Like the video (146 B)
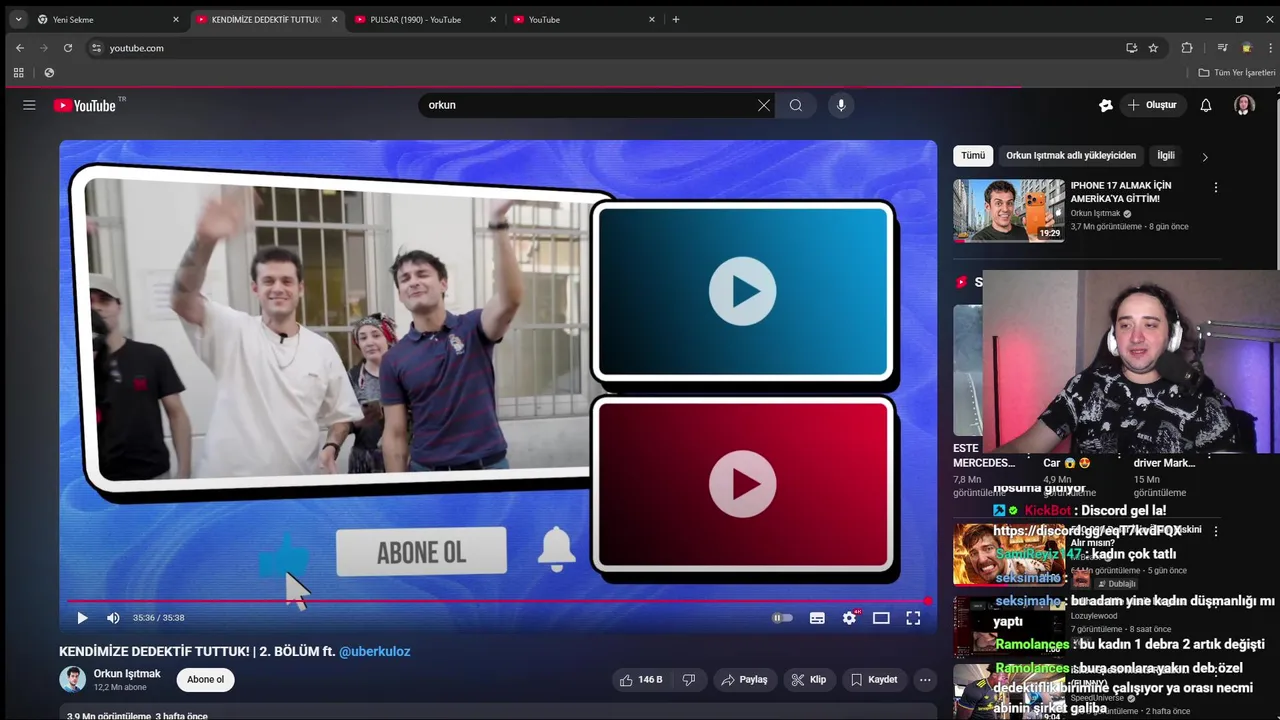 [x=640, y=680]
